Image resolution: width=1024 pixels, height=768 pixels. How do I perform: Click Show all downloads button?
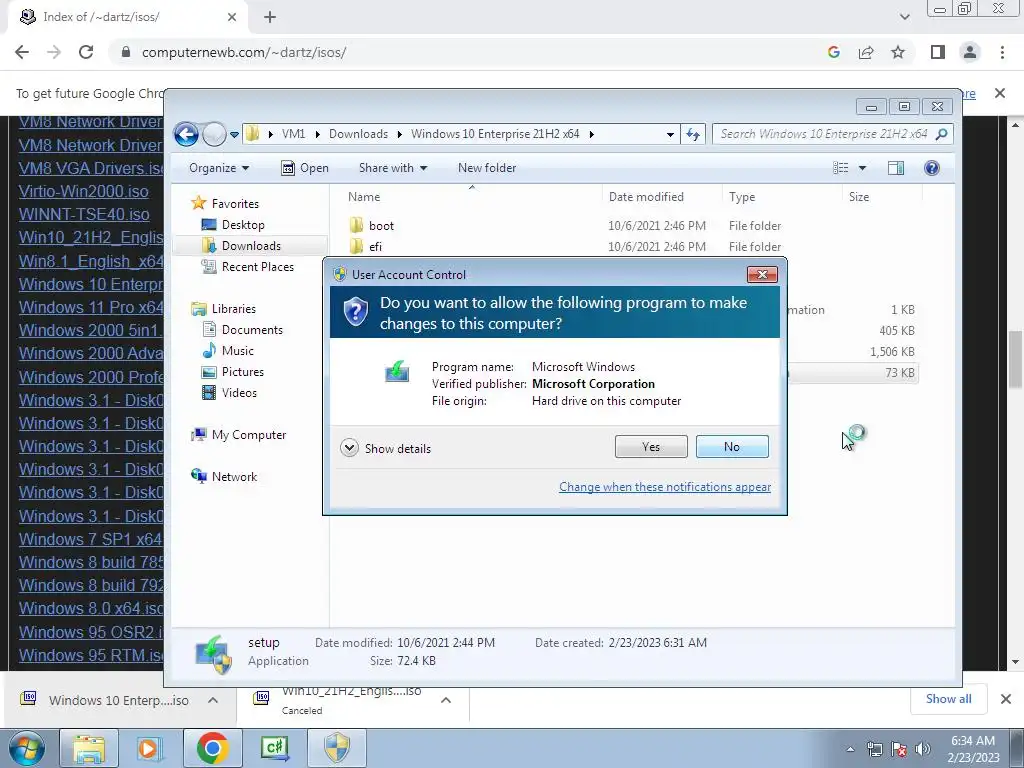948,699
